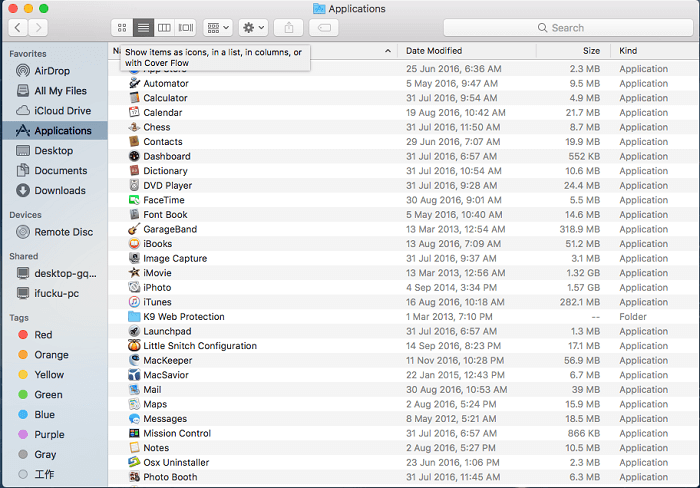
Task: Open AirDrop in the sidebar
Action: (52, 71)
